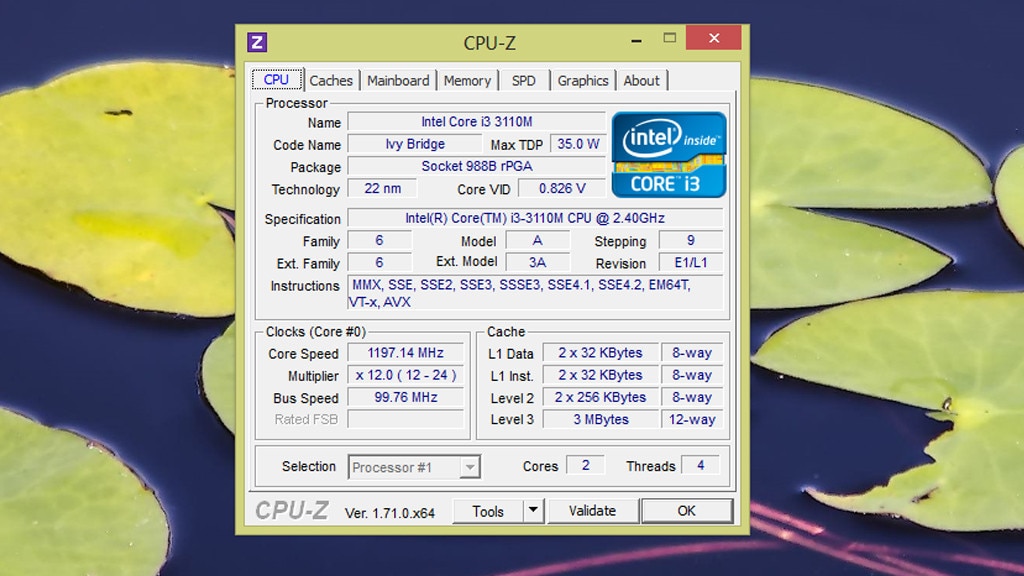Click the Intel Core i3 badge
Image resolution: width=1024 pixels, height=576 pixels.
[669, 153]
